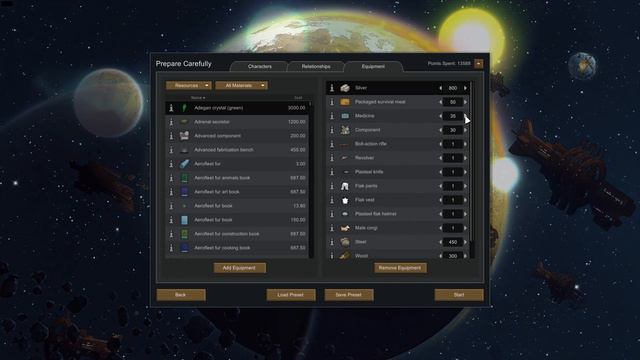Increase Packaged survival meal count
640x360 pixels.
(465, 102)
